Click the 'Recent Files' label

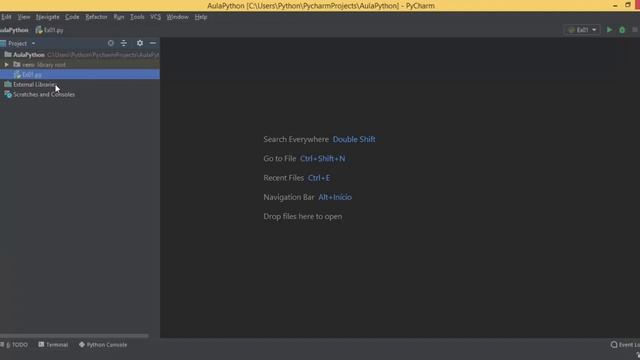(284, 178)
